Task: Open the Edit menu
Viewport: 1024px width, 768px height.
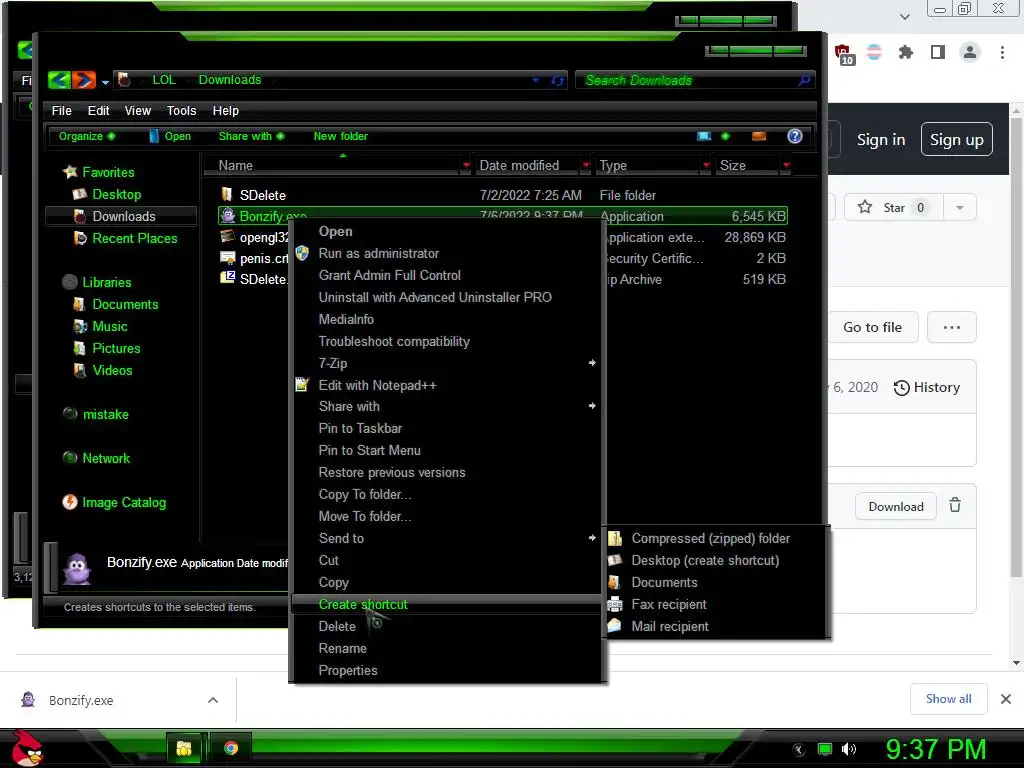Action: [x=99, y=110]
